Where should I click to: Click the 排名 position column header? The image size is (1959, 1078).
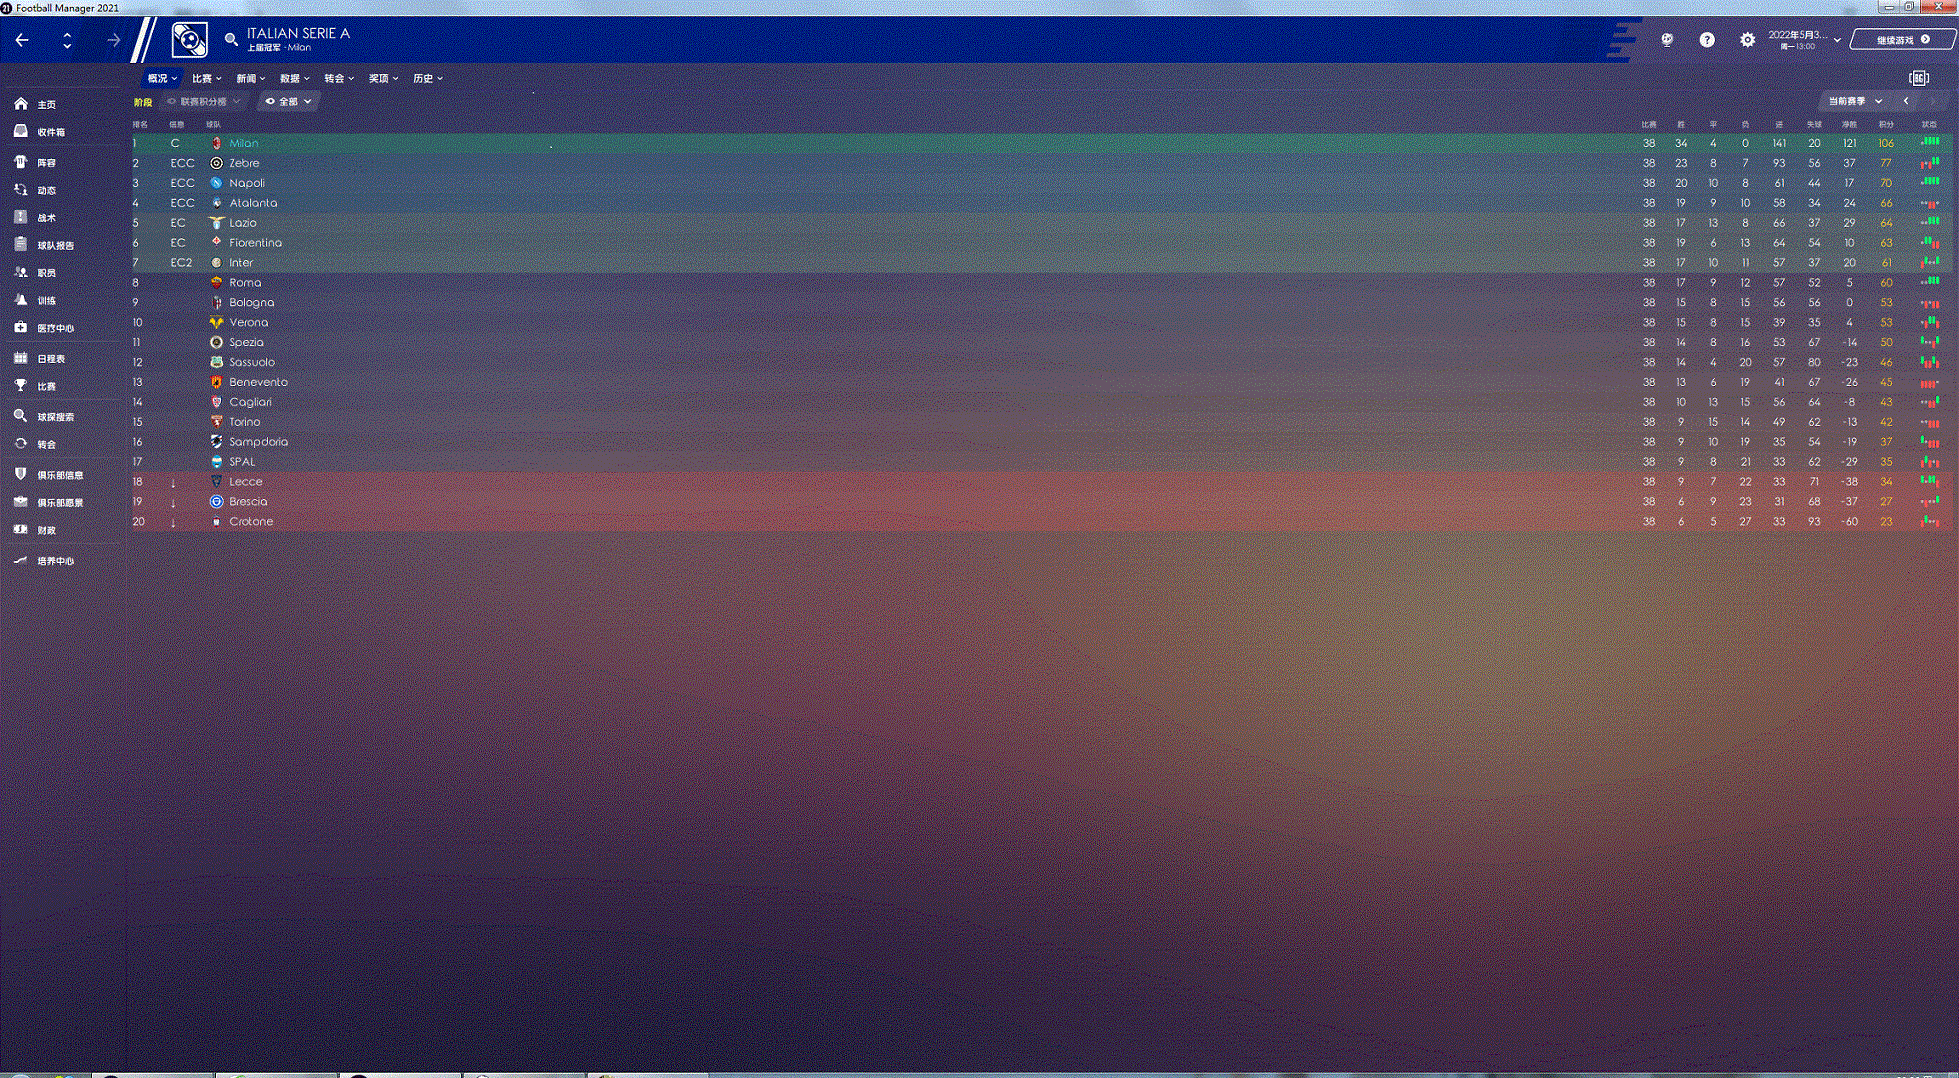click(140, 125)
